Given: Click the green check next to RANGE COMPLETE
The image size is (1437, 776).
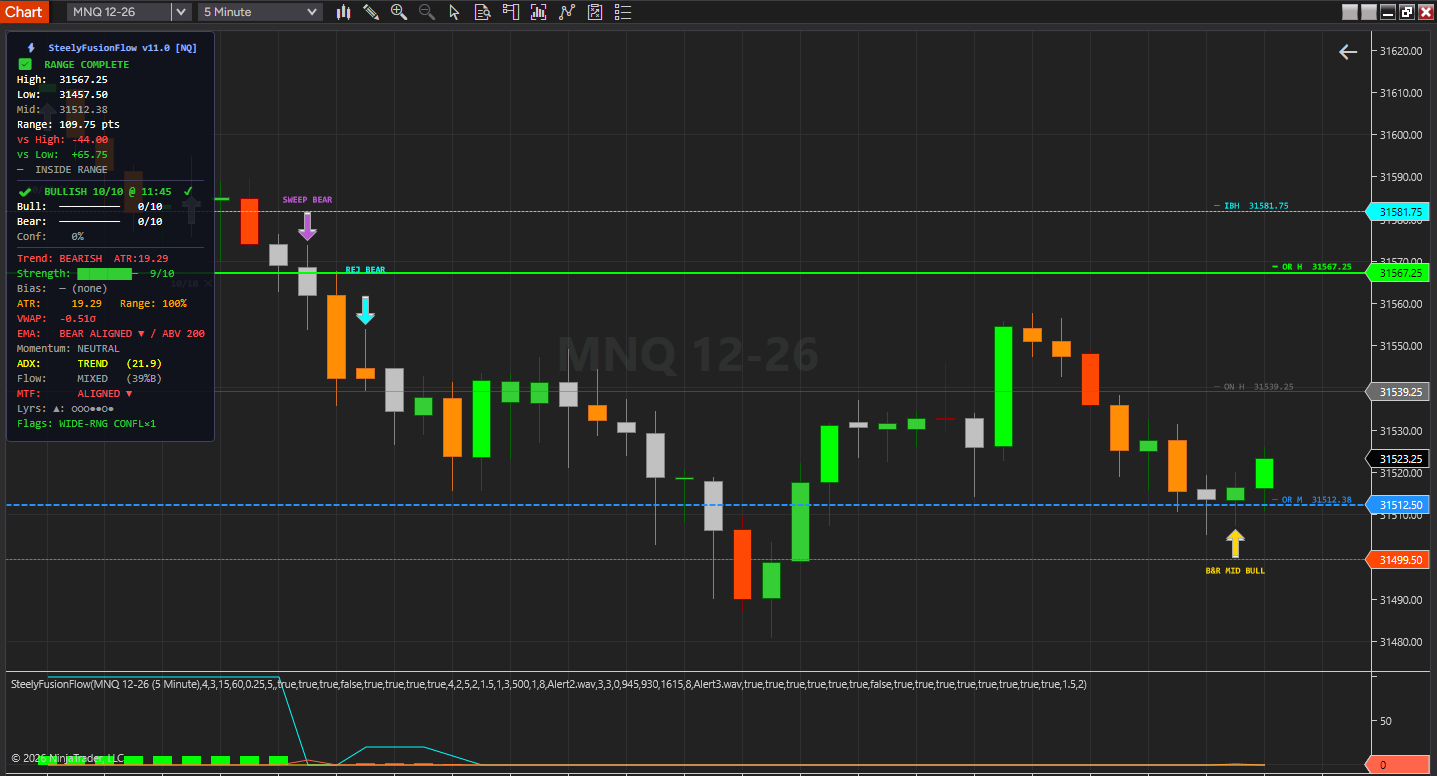Looking at the screenshot, I should (25, 64).
